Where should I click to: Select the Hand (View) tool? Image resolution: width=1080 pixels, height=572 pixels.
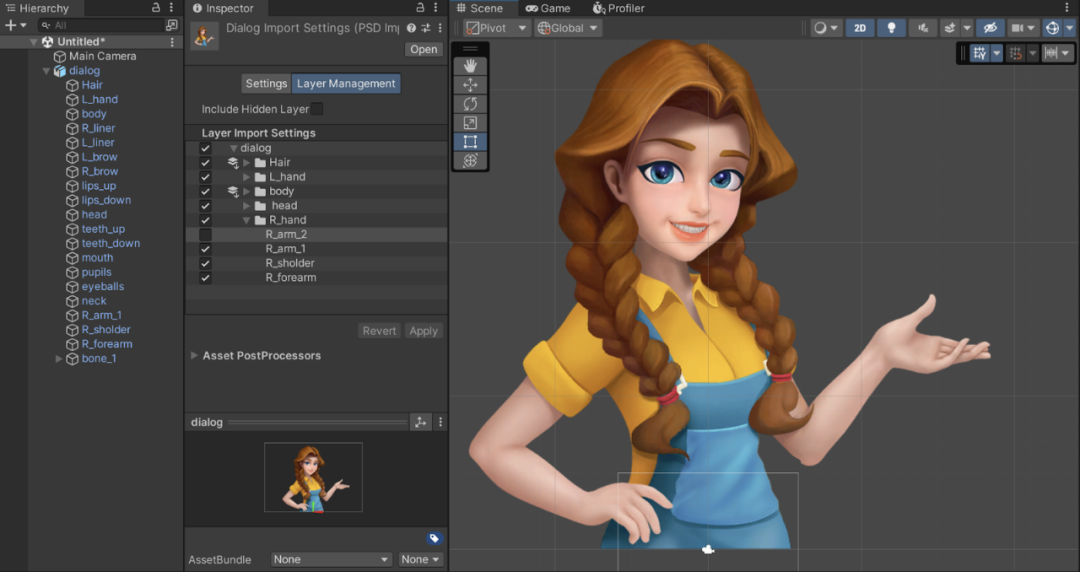point(470,66)
